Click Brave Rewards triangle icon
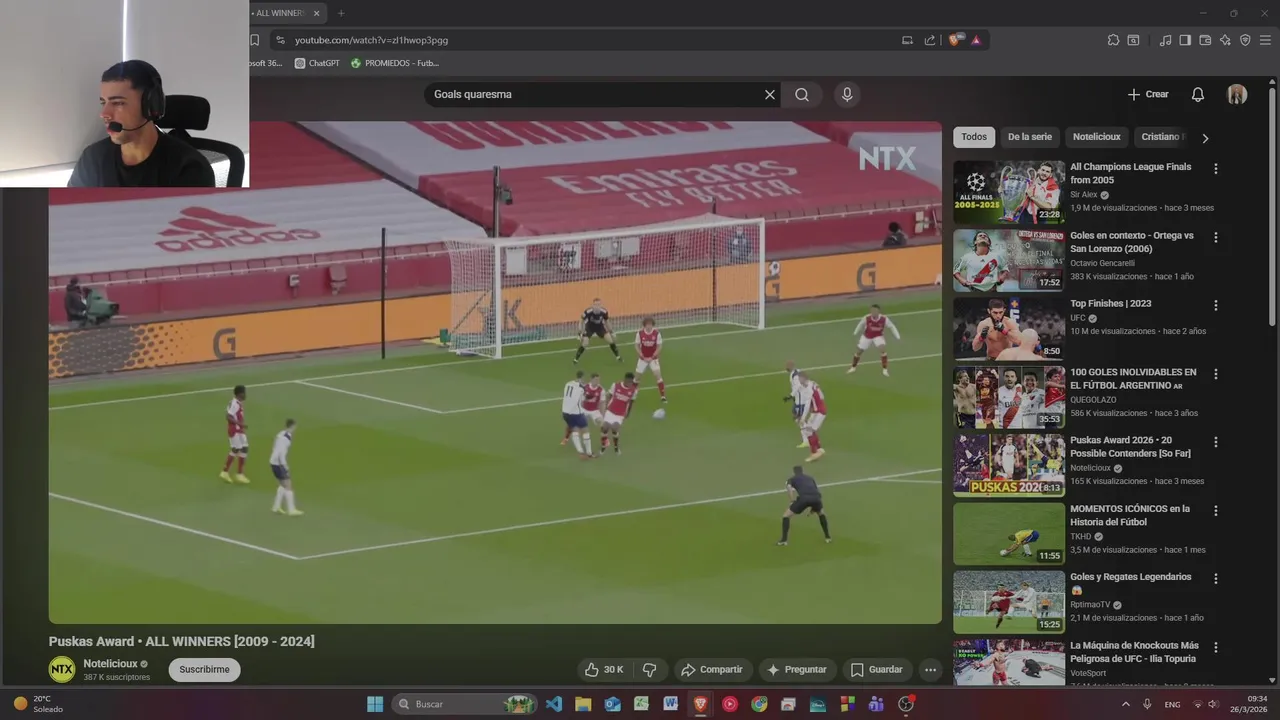Viewport: 1280px width, 720px height. [976, 40]
